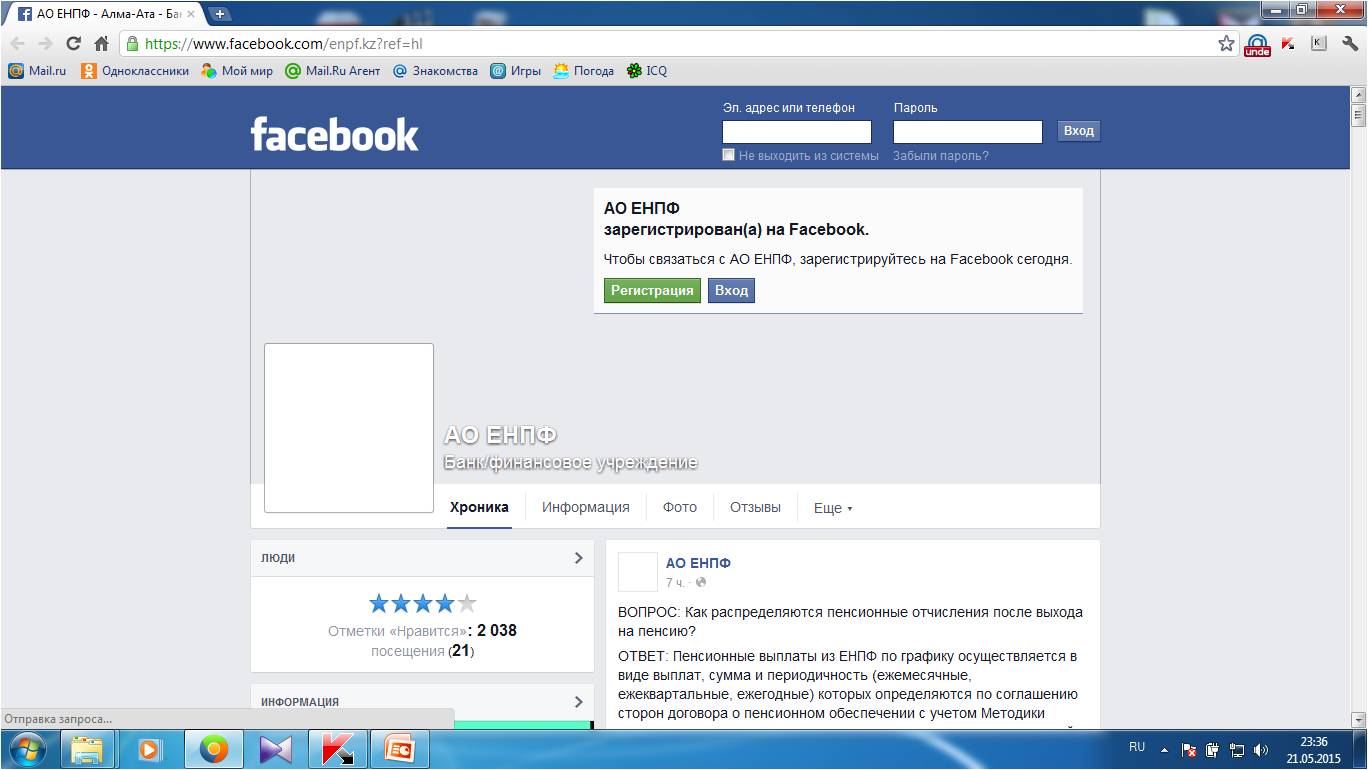Image resolution: width=1368 pixels, height=770 pixels.
Task: Focus the email or phone input field
Action: click(797, 131)
